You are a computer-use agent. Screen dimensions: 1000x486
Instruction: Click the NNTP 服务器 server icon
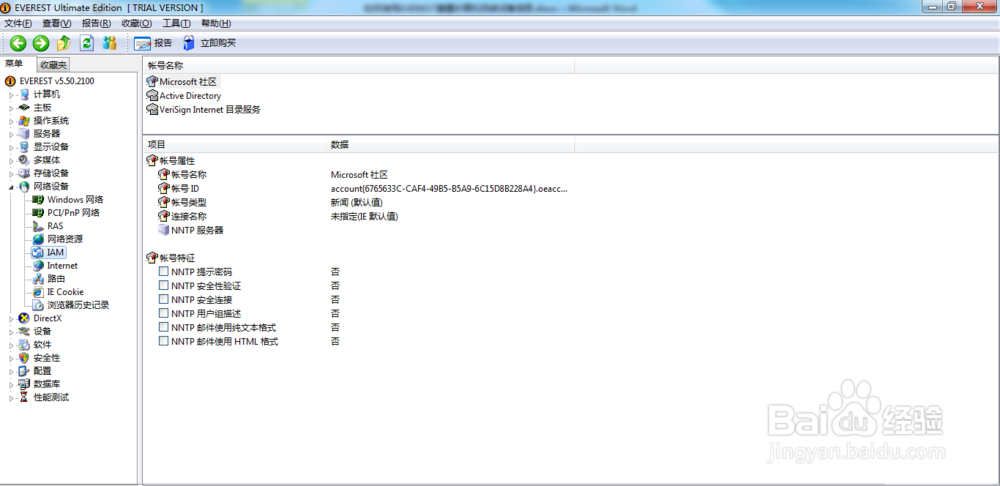pos(164,230)
